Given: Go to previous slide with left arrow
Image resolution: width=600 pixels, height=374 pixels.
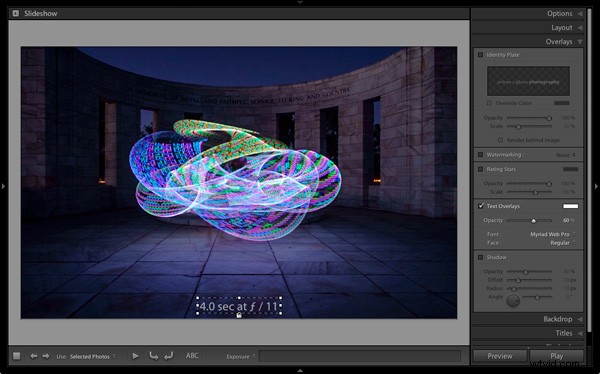Looking at the screenshot, I should [34, 356].
